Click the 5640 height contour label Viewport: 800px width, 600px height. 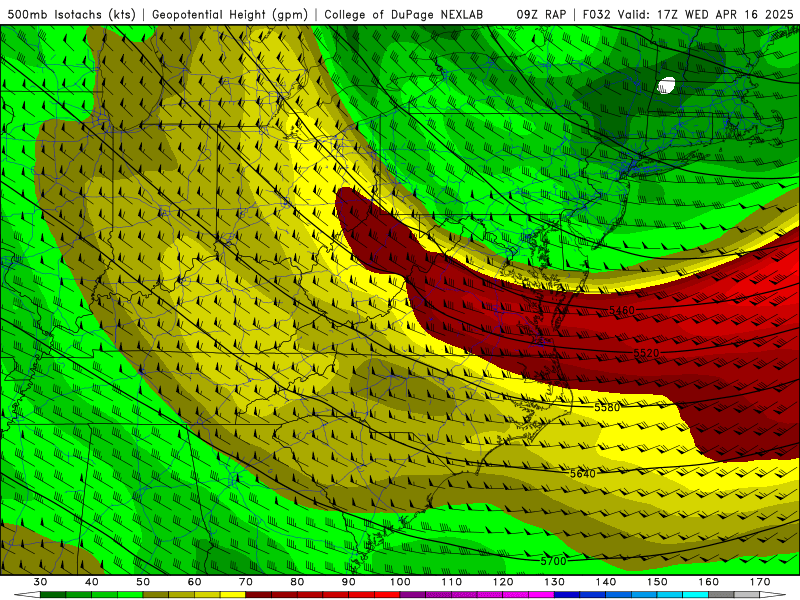583,473
